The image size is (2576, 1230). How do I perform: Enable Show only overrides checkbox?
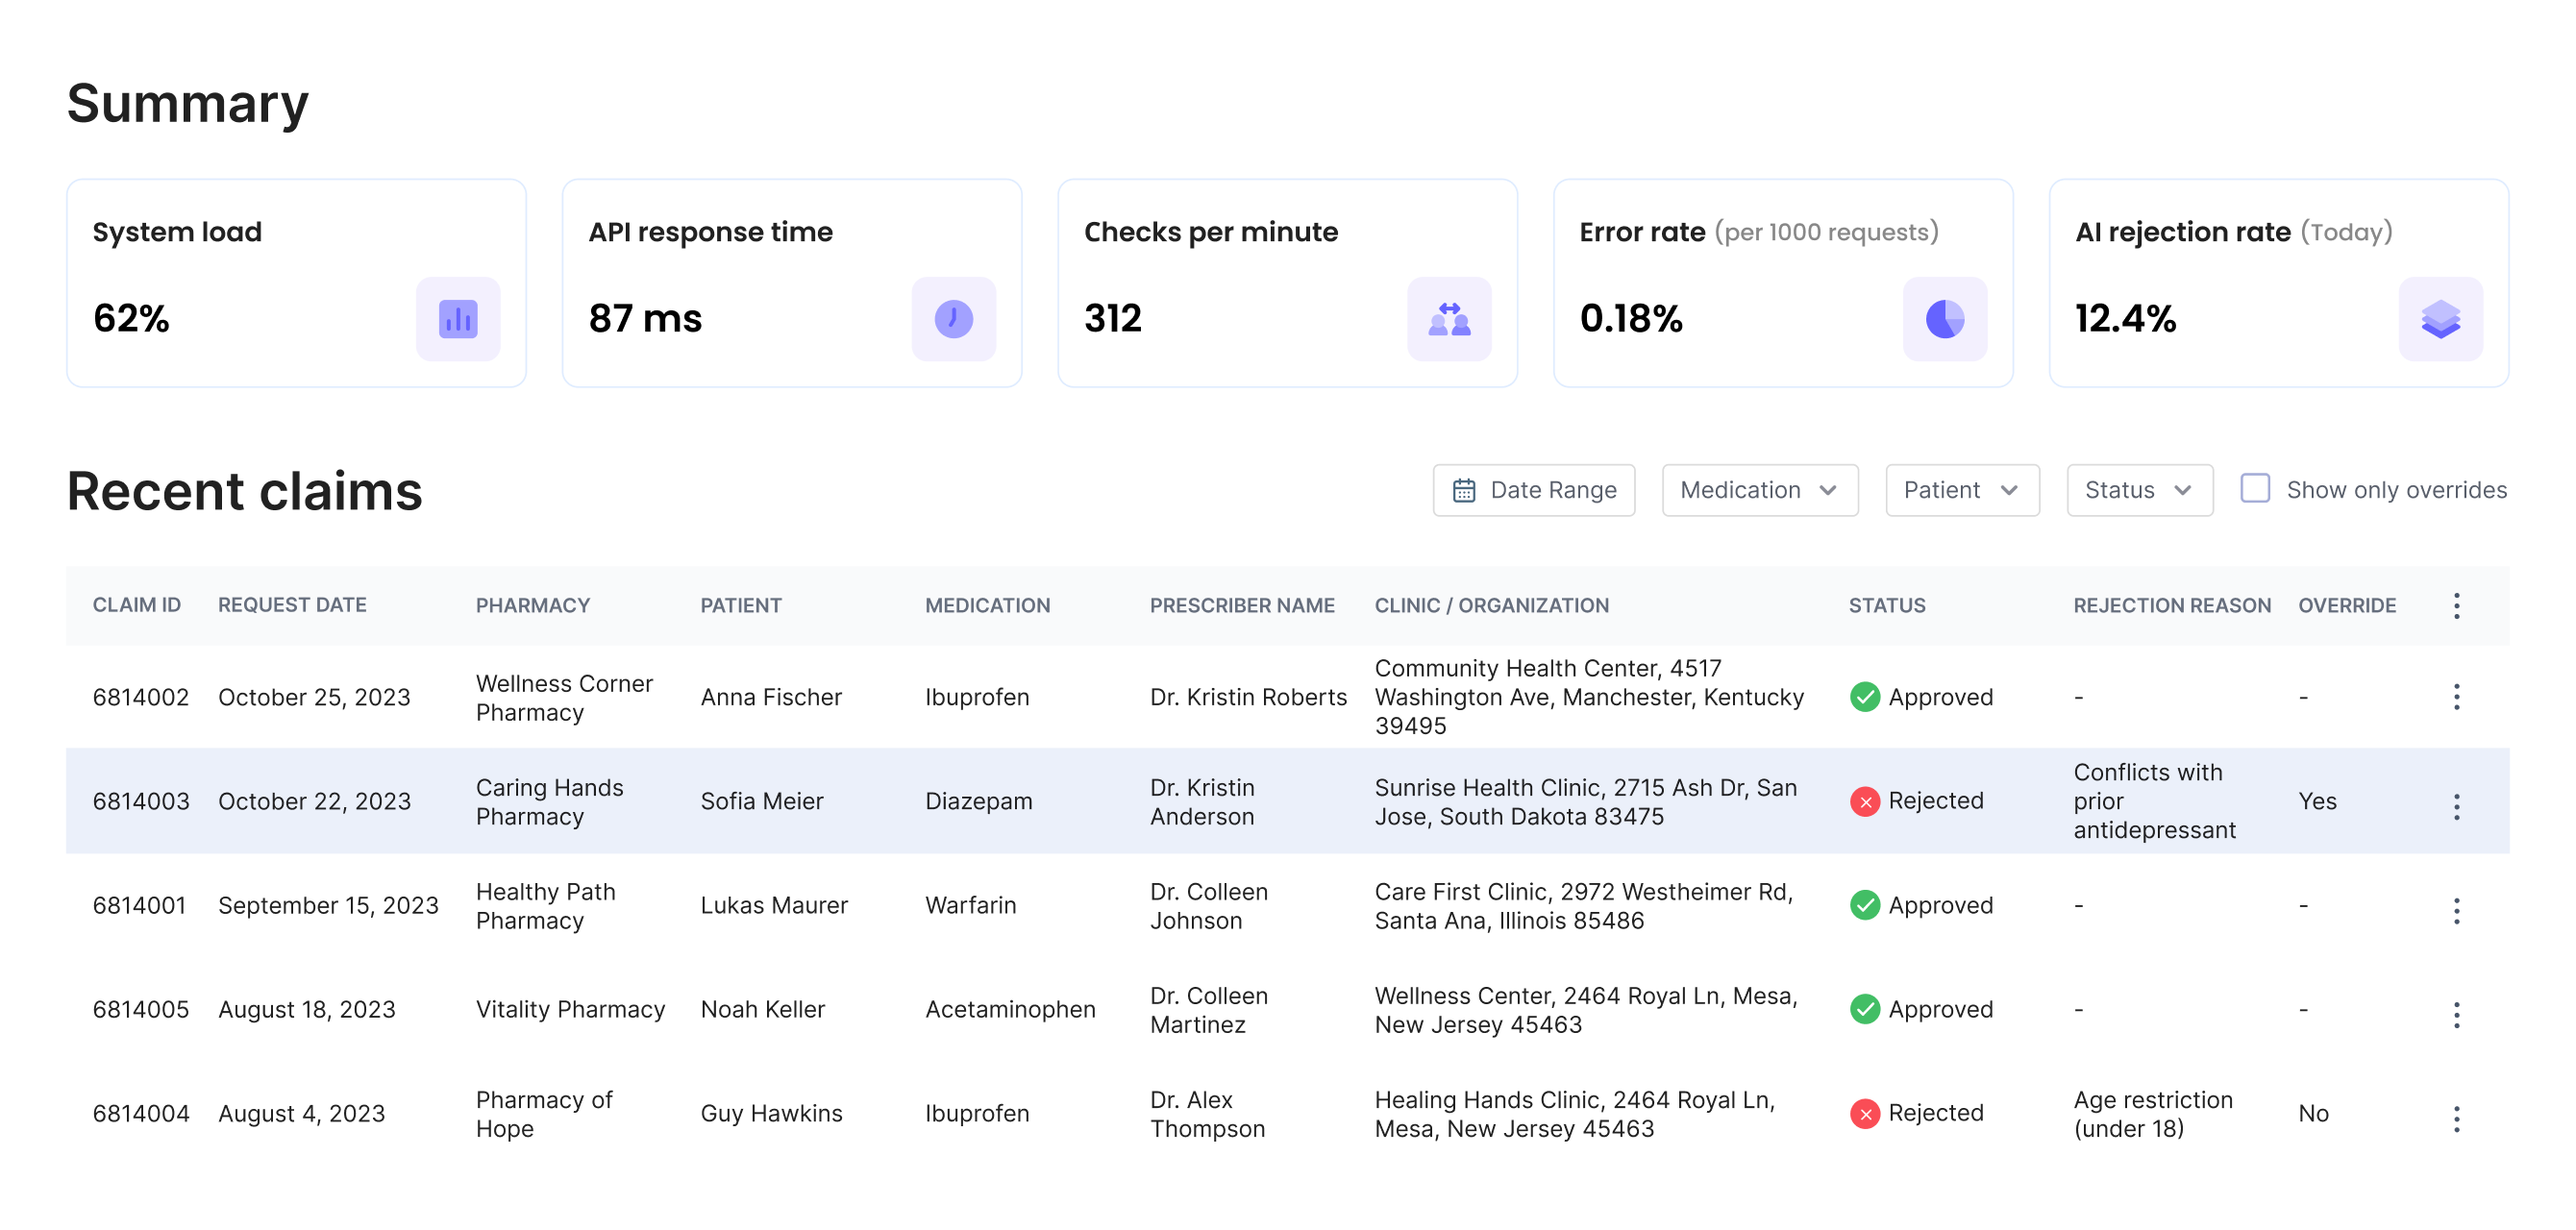2255,489
